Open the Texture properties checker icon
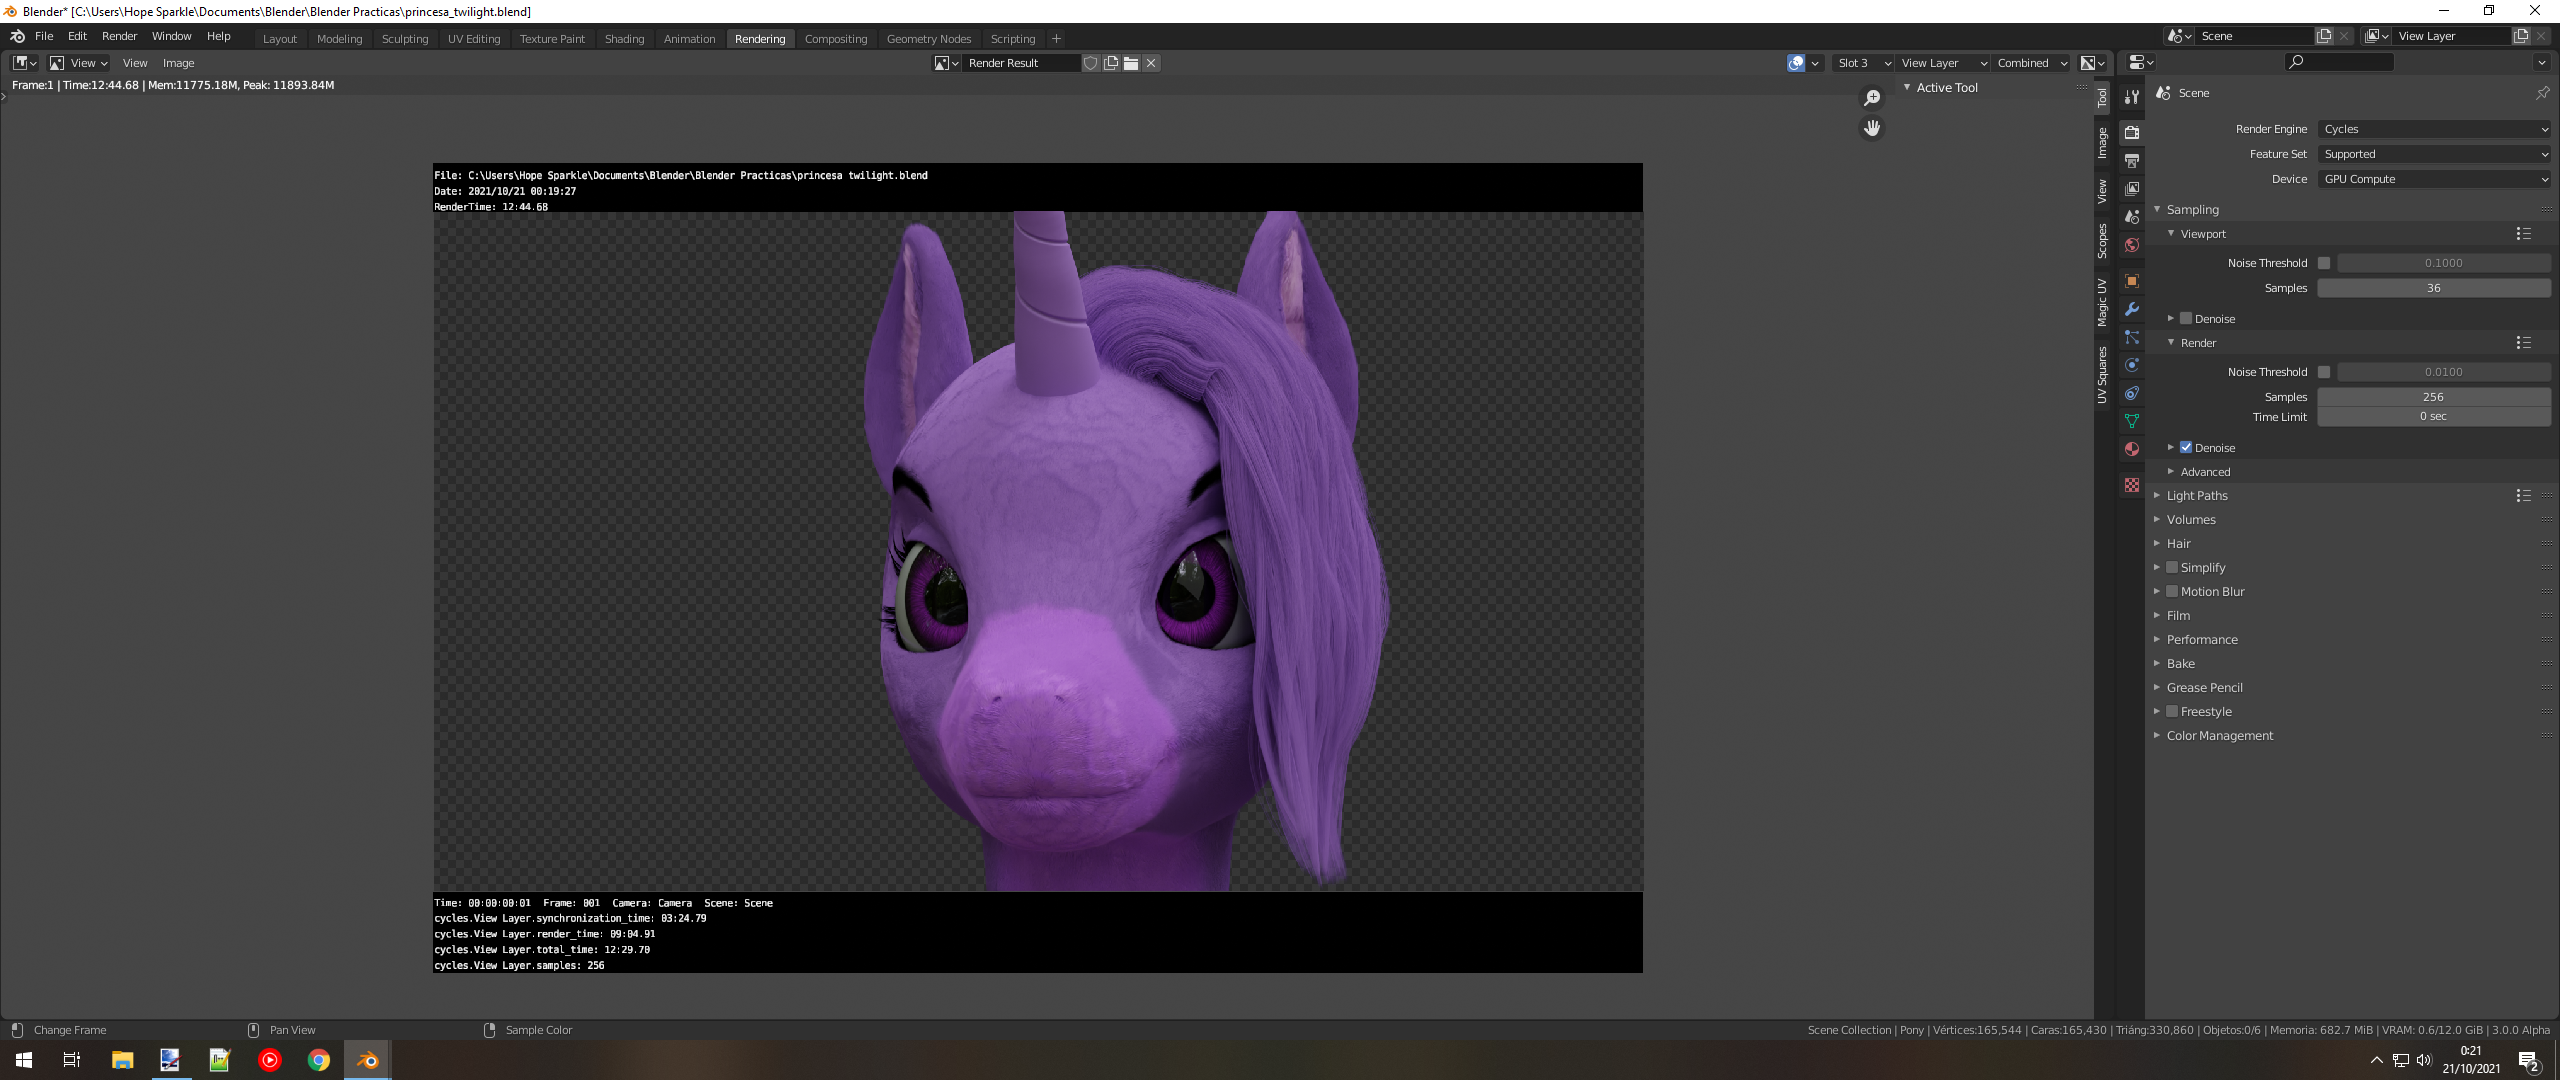The width and height of the screenshot is (2560, 1080). tap(2132, 485)
